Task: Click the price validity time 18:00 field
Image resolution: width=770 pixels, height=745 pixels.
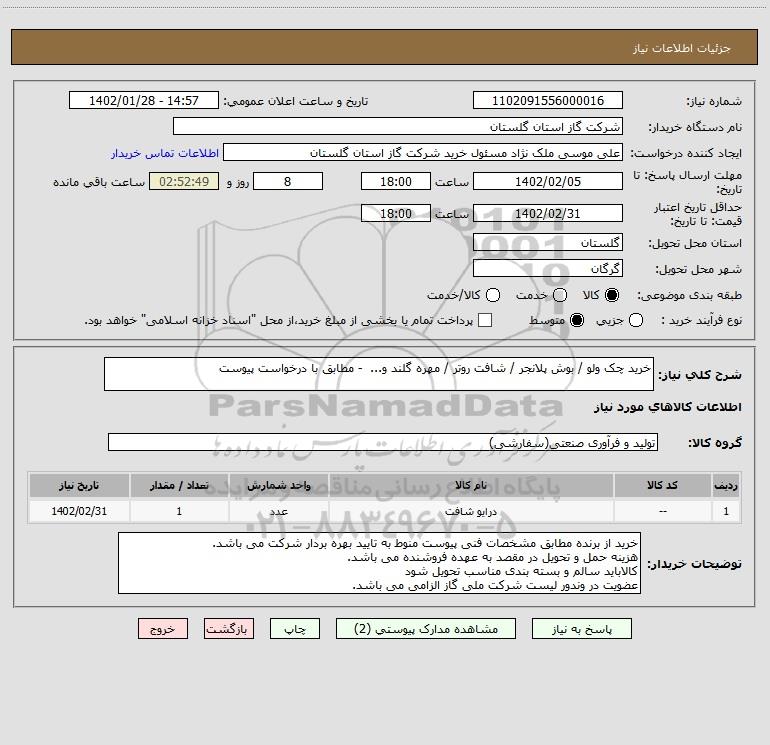Action: pos(396,213)
